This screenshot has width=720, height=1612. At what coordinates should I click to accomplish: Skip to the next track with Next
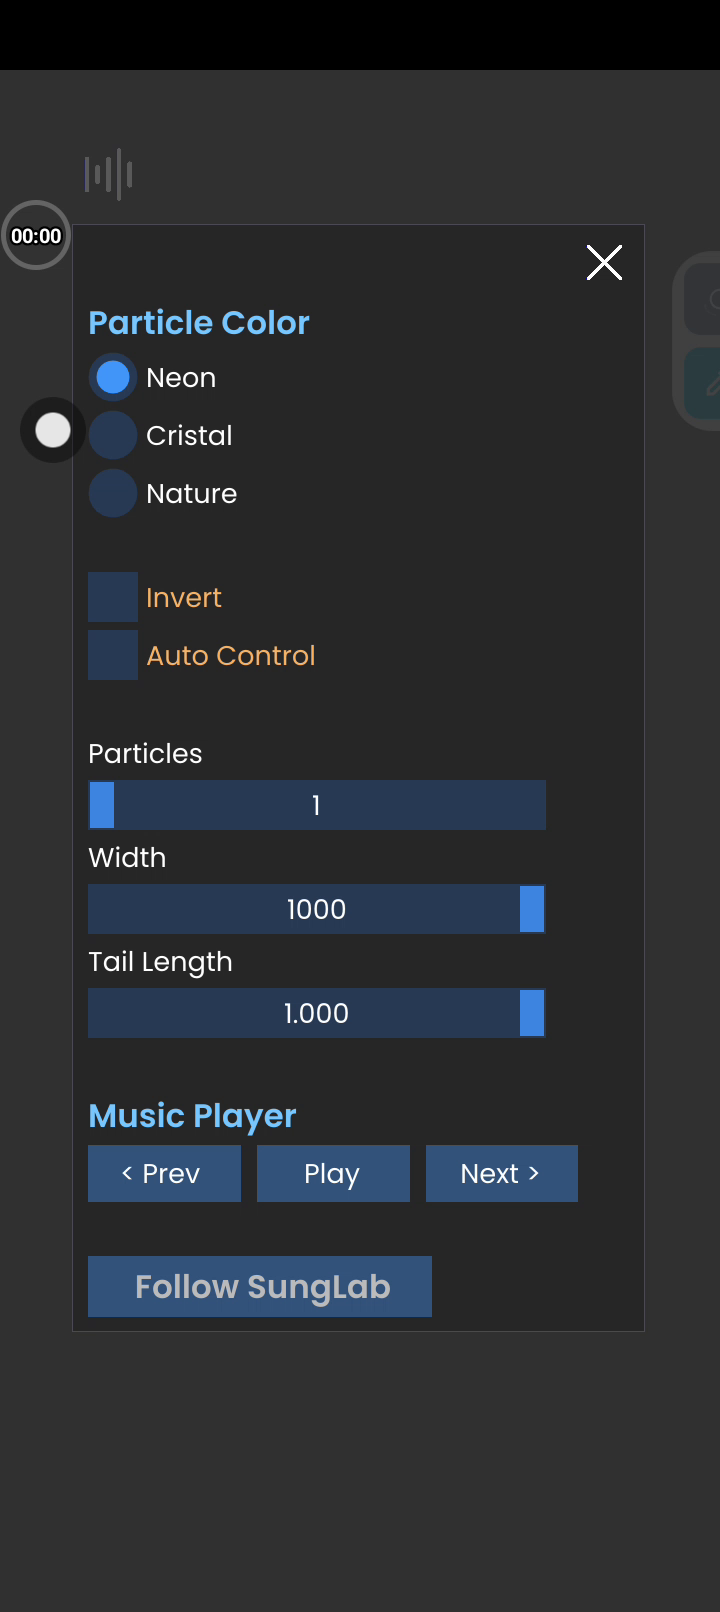[x=501, y=1173]
